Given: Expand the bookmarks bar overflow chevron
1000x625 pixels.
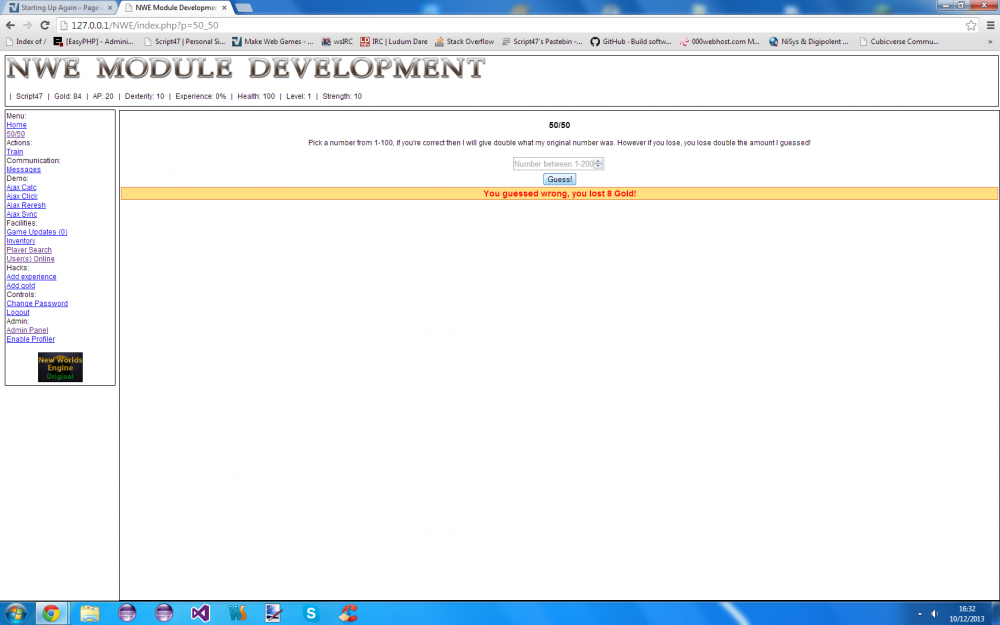Looking at the screenshot, I should [988, 42].
